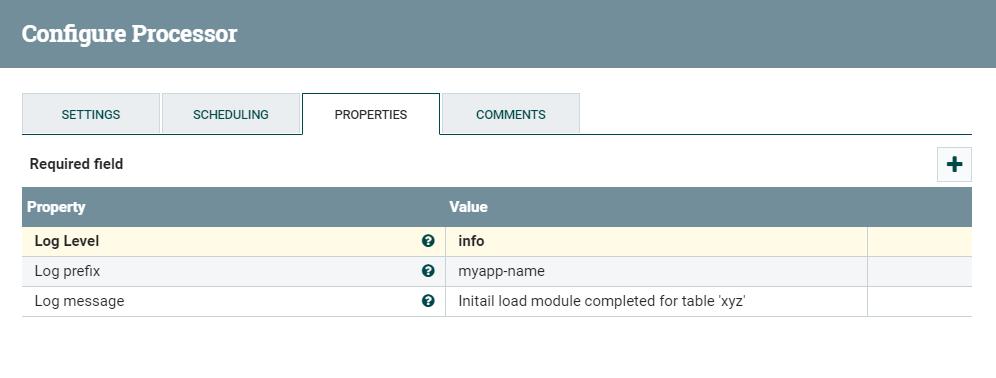Click the Value column header
Screen dimensions: 996x378
tap(468, 207)
